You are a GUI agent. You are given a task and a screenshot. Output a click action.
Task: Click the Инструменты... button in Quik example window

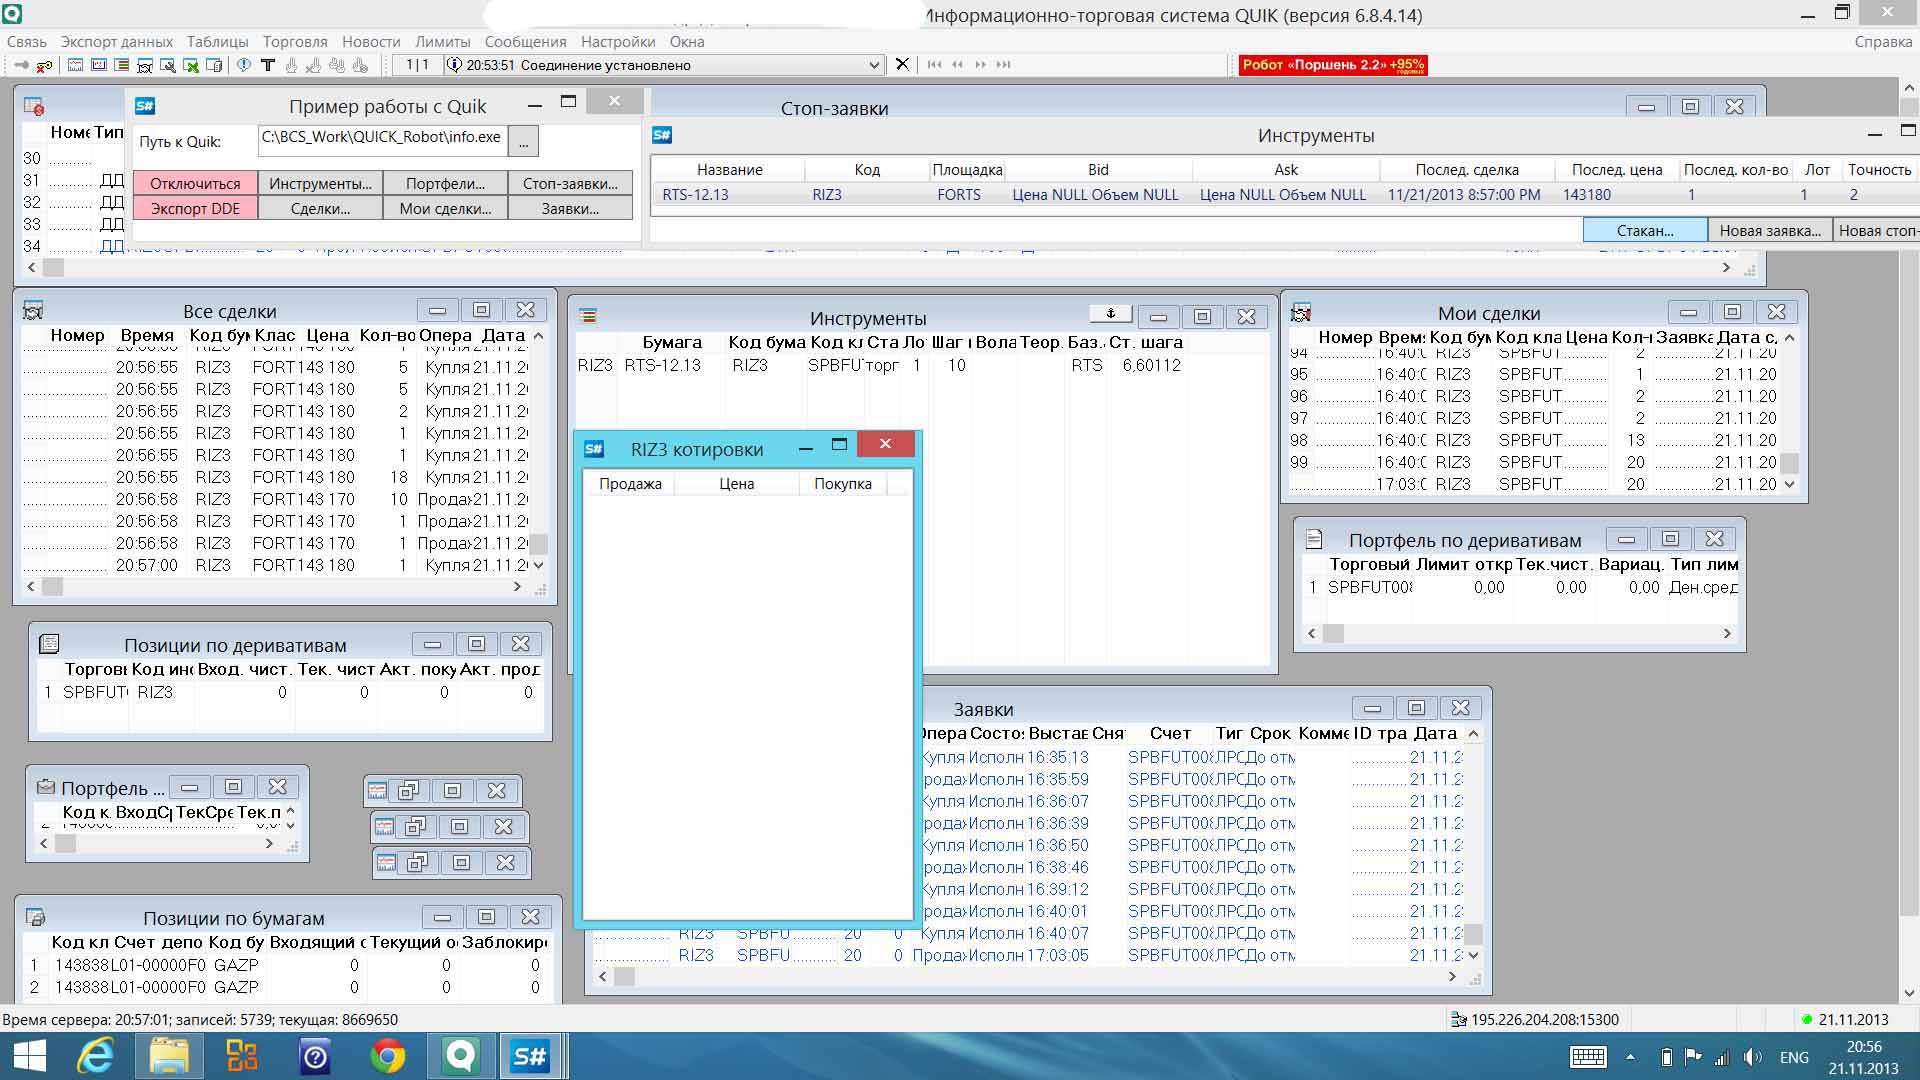coord(320,183)
